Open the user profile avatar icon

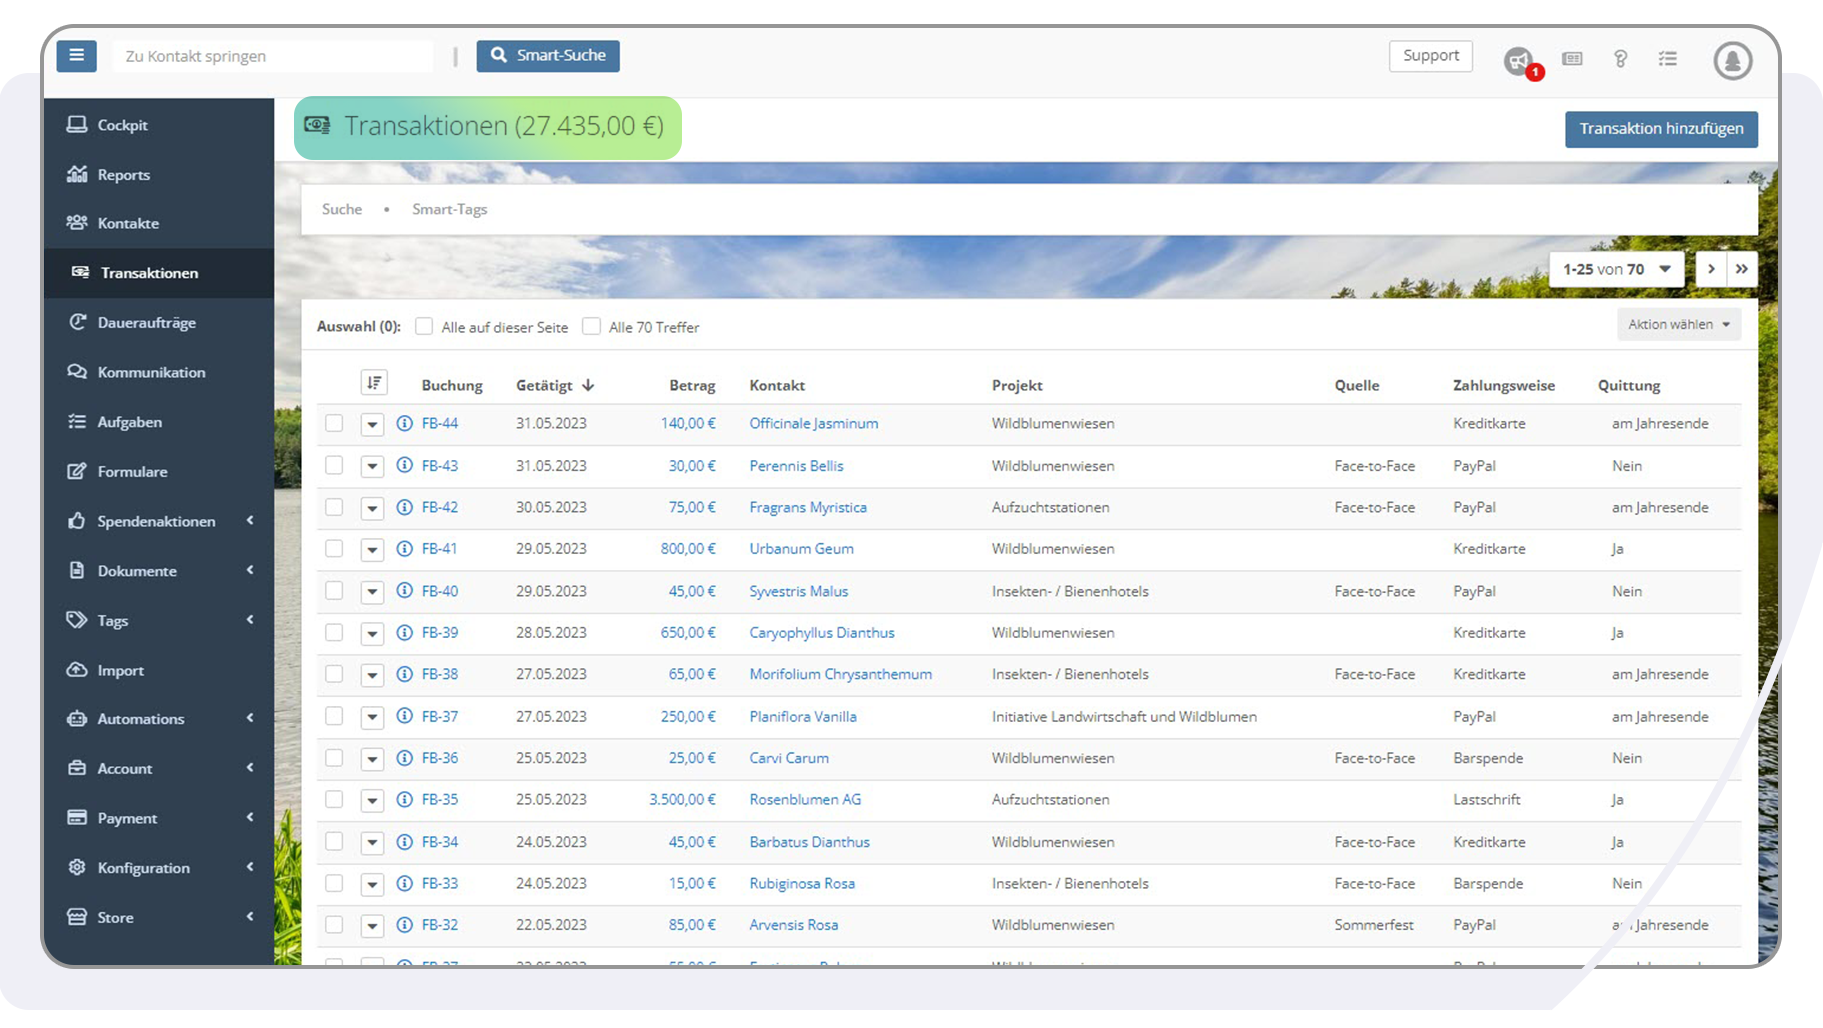1732,60
